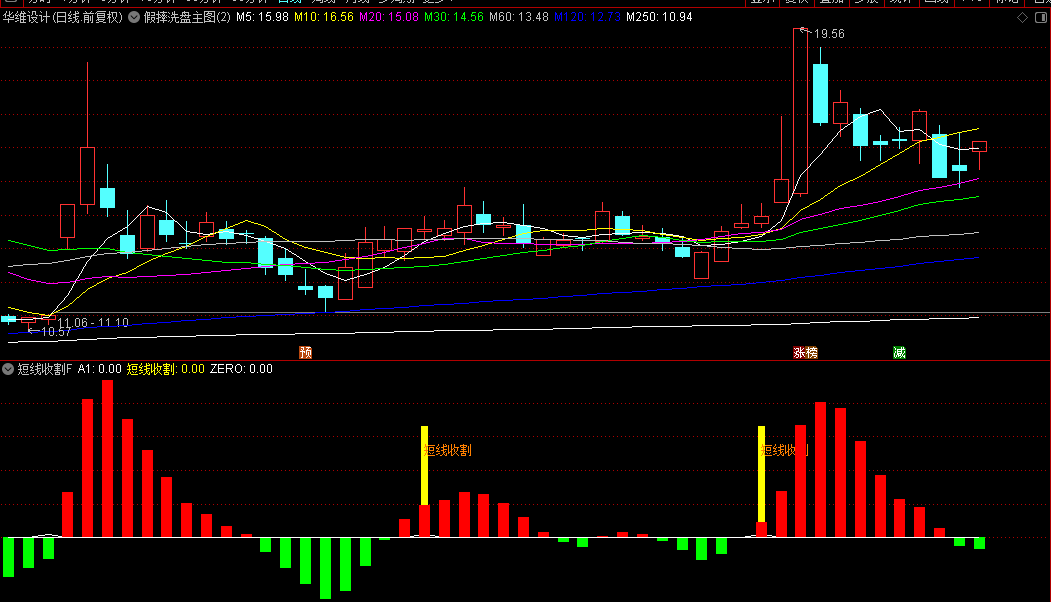
Task: Select the 华维设计(日线.前复权) title text
Action: tap(63, 17)
